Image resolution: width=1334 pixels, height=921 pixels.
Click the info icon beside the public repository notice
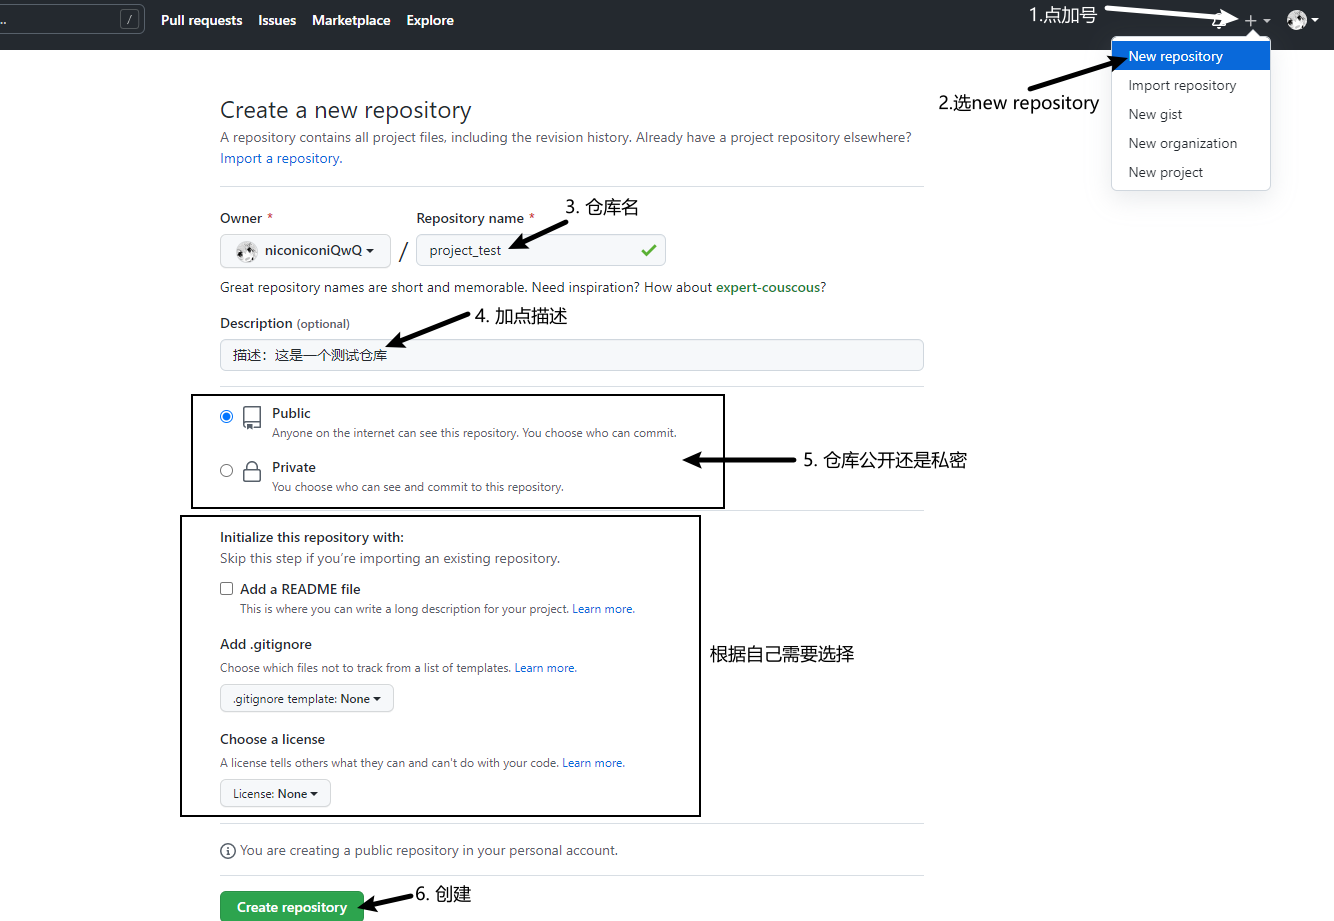228,851
